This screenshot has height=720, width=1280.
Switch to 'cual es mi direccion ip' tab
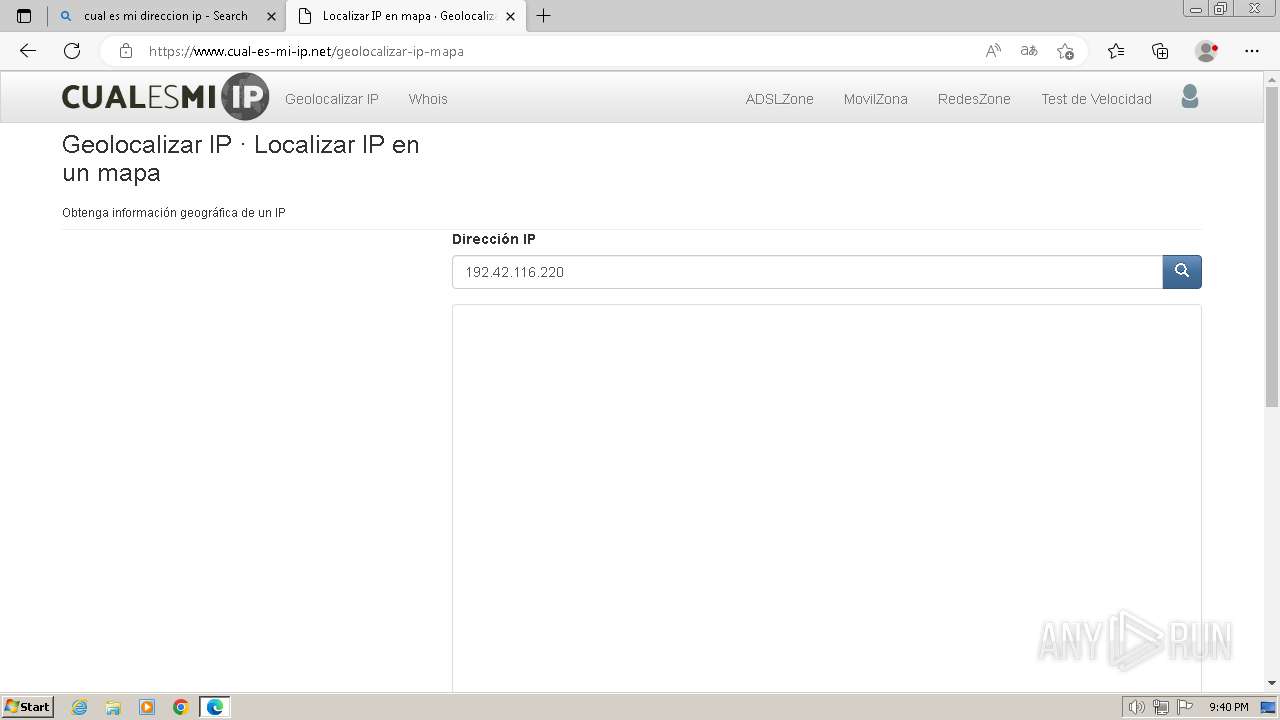tap(166, 16)
